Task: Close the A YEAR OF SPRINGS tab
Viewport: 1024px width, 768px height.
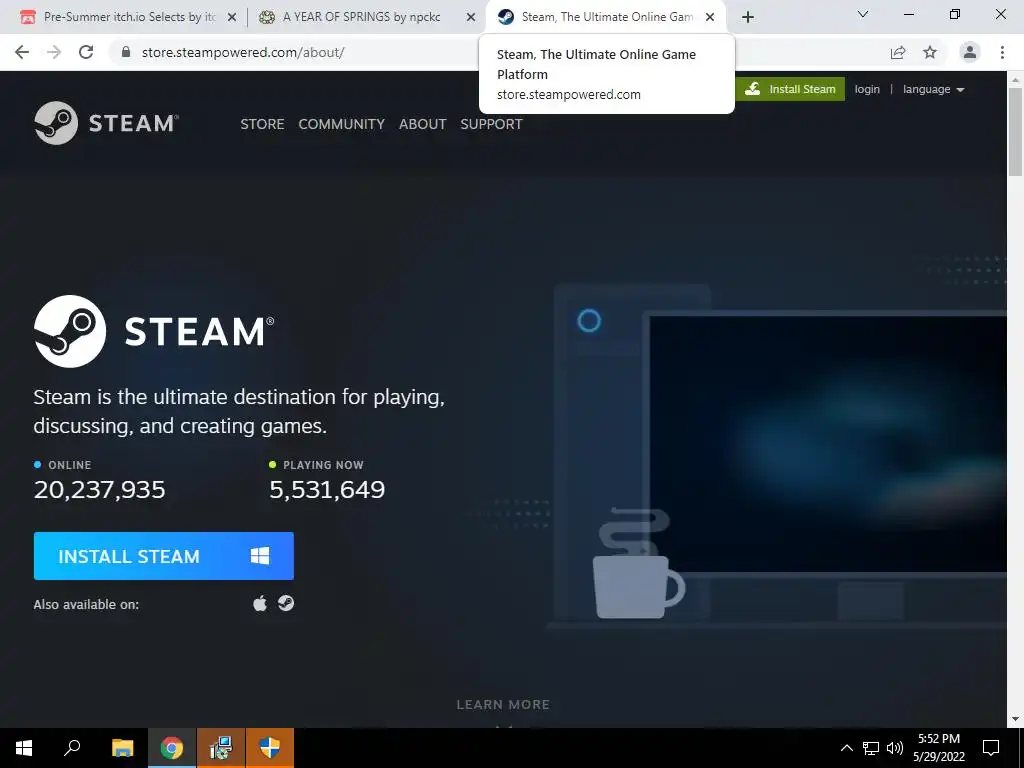Action: click(x=470, y=18)
